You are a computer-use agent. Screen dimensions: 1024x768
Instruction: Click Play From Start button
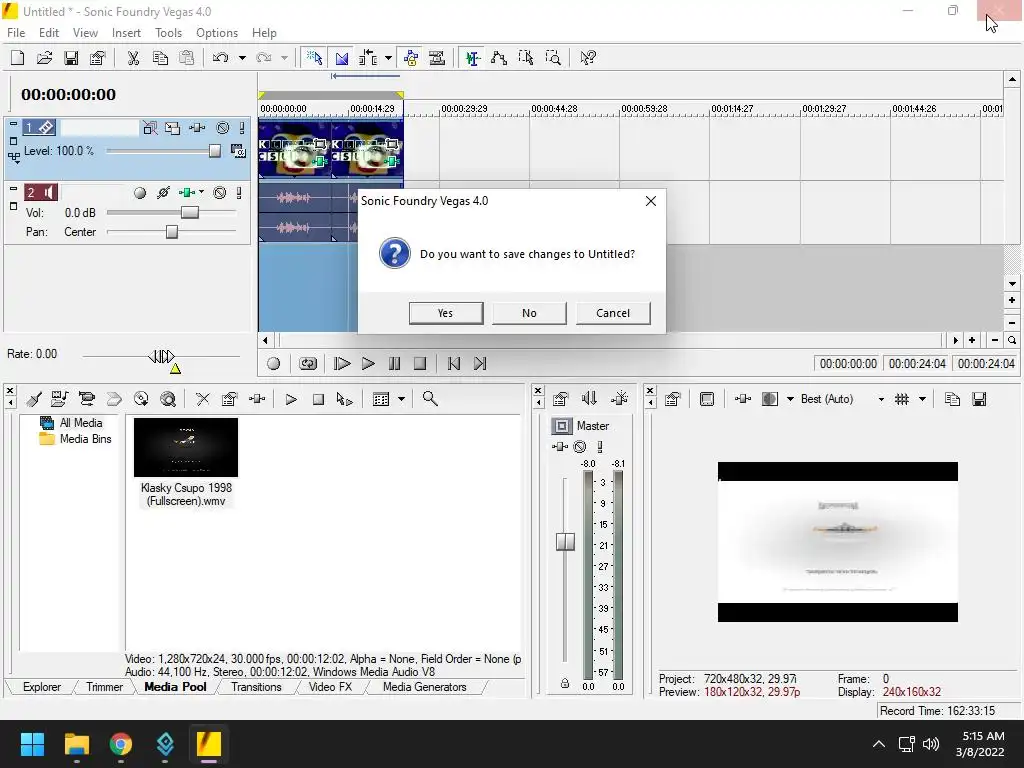[342, 364]
